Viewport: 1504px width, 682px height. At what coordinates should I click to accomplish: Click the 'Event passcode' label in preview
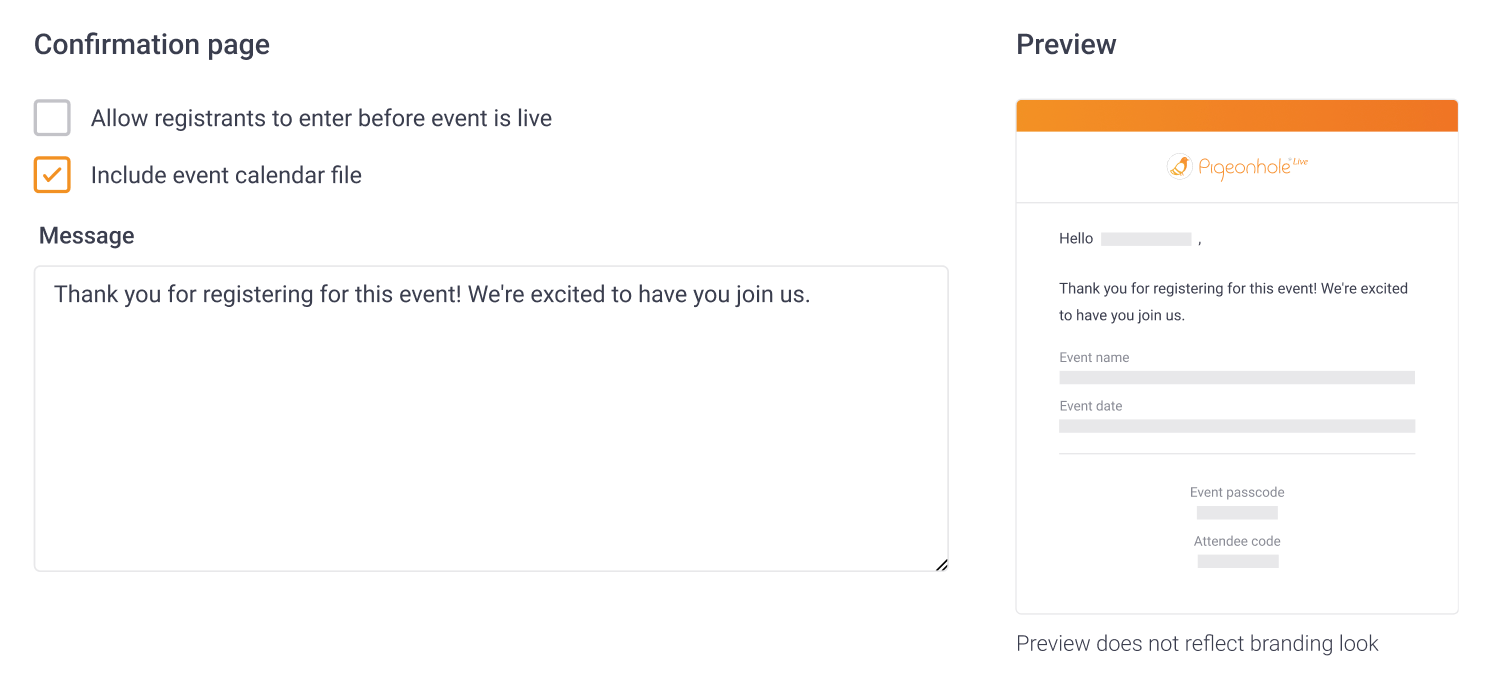click(x=1237, y=492)
